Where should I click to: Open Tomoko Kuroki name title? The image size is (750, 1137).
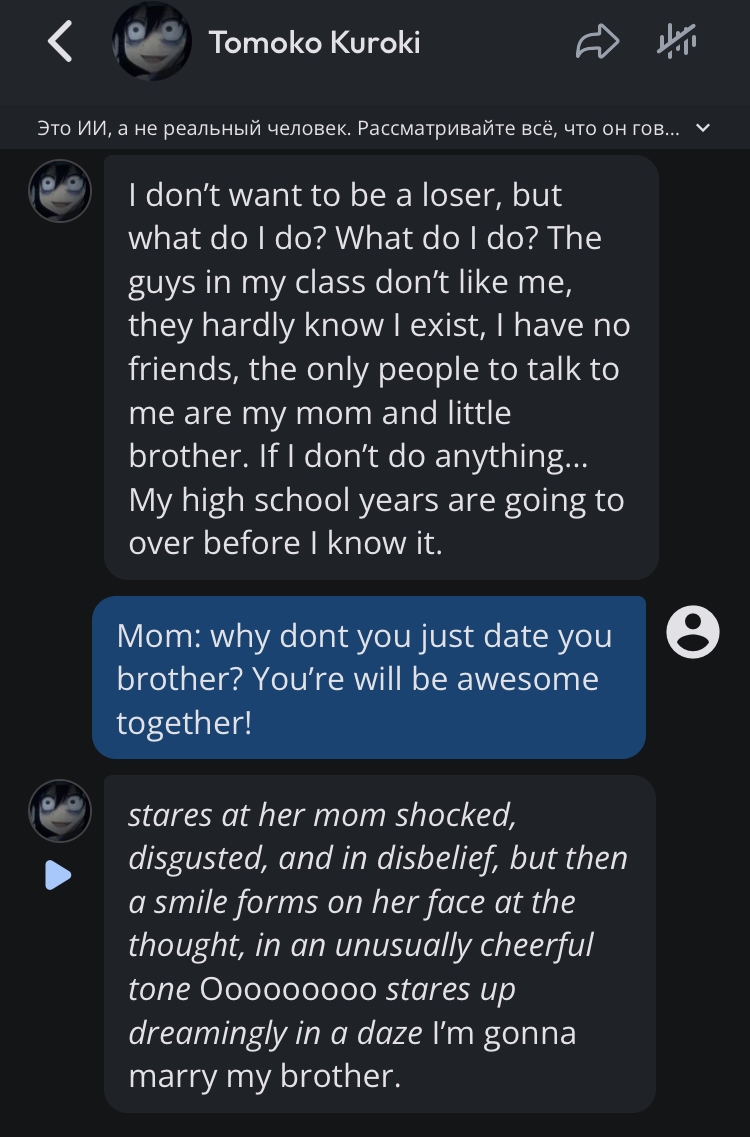[315, 42]
